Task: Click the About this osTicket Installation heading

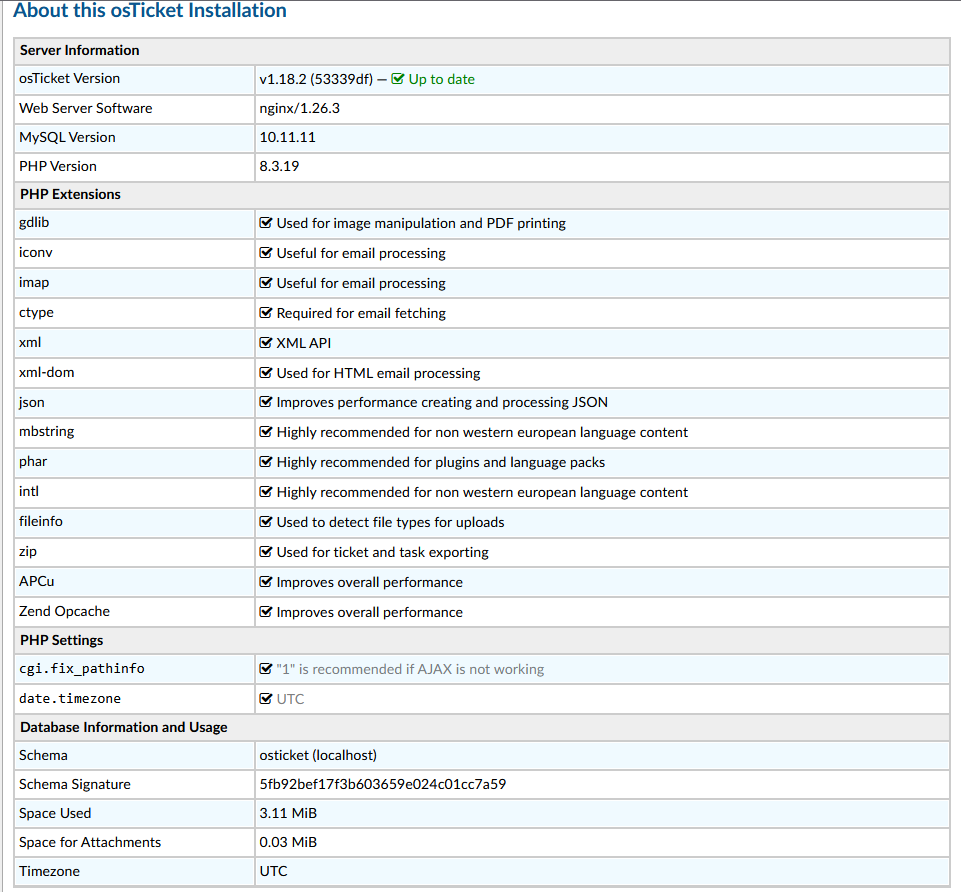Action: click(x=150, y=12)
